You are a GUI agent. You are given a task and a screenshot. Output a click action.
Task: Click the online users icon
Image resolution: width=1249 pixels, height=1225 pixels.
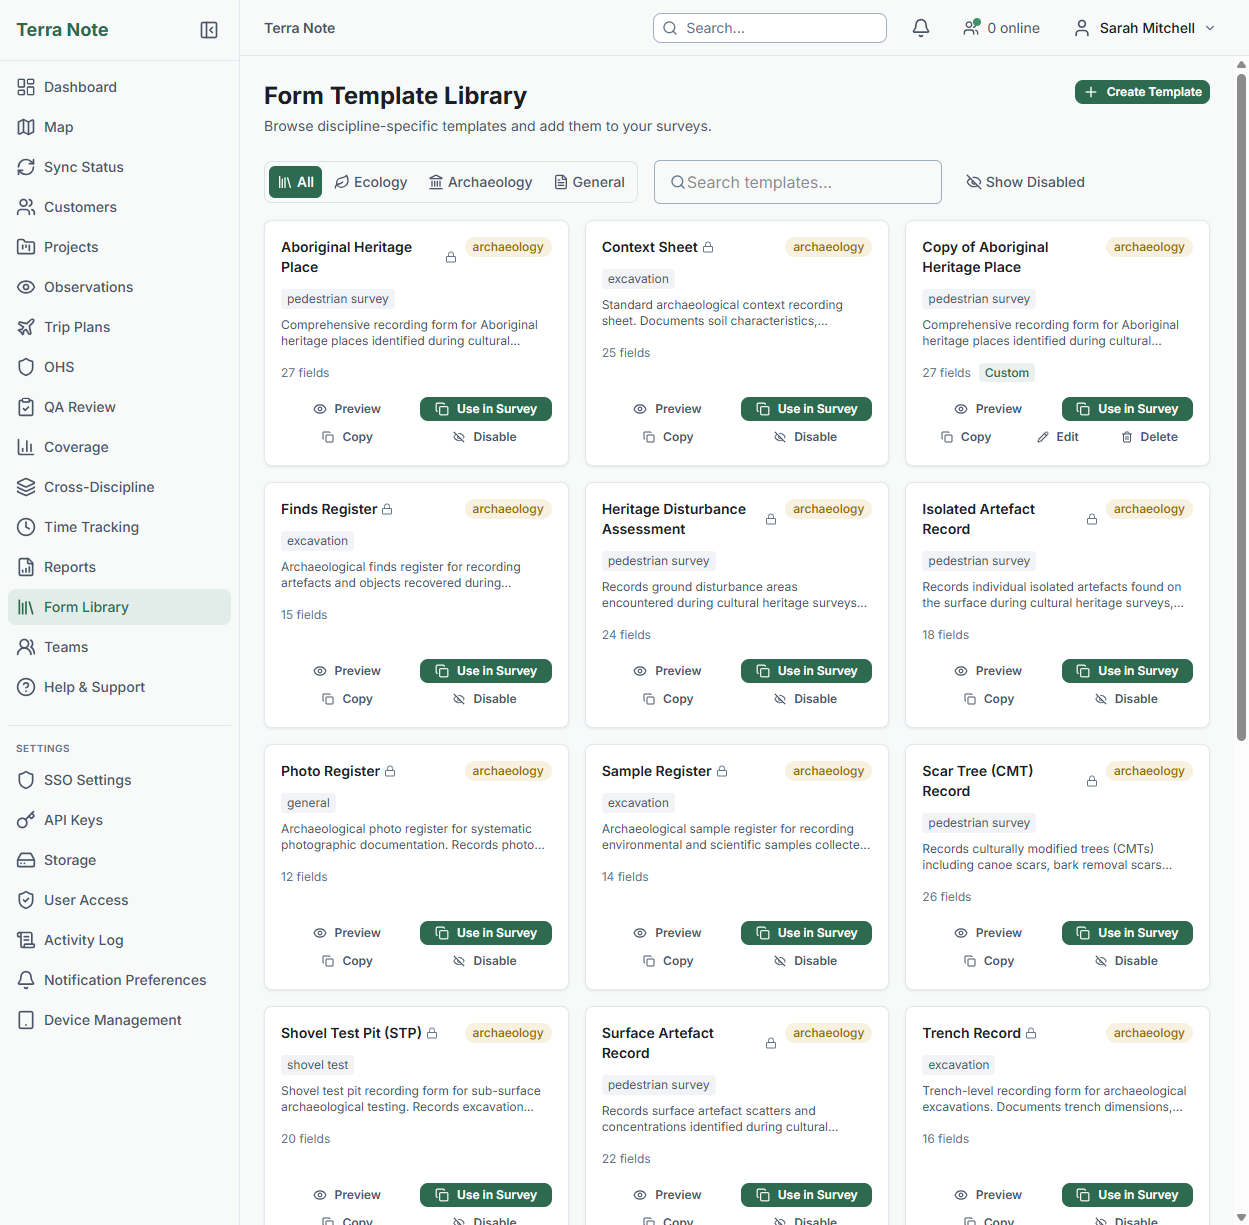tap(971, 28)
